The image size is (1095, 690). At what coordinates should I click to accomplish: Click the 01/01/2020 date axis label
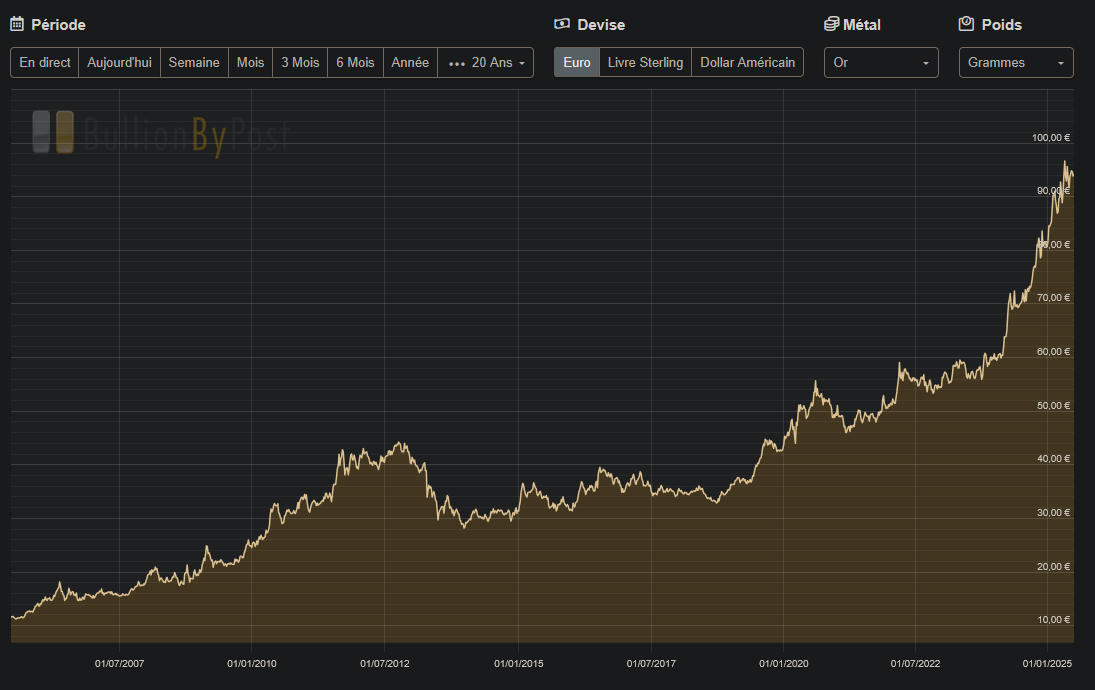pos(784,663)
